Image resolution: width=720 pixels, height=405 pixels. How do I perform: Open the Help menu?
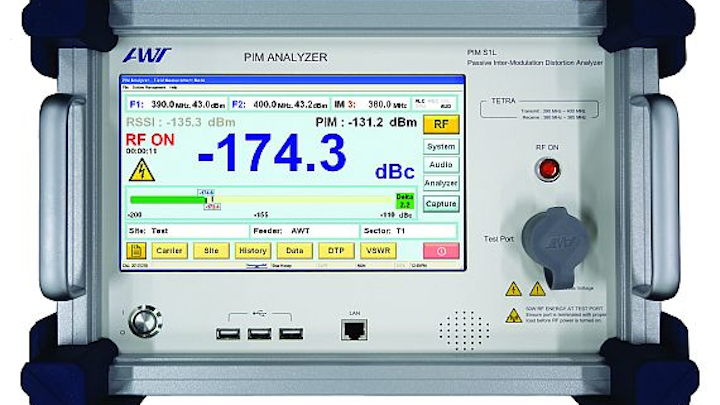[173, 87]
